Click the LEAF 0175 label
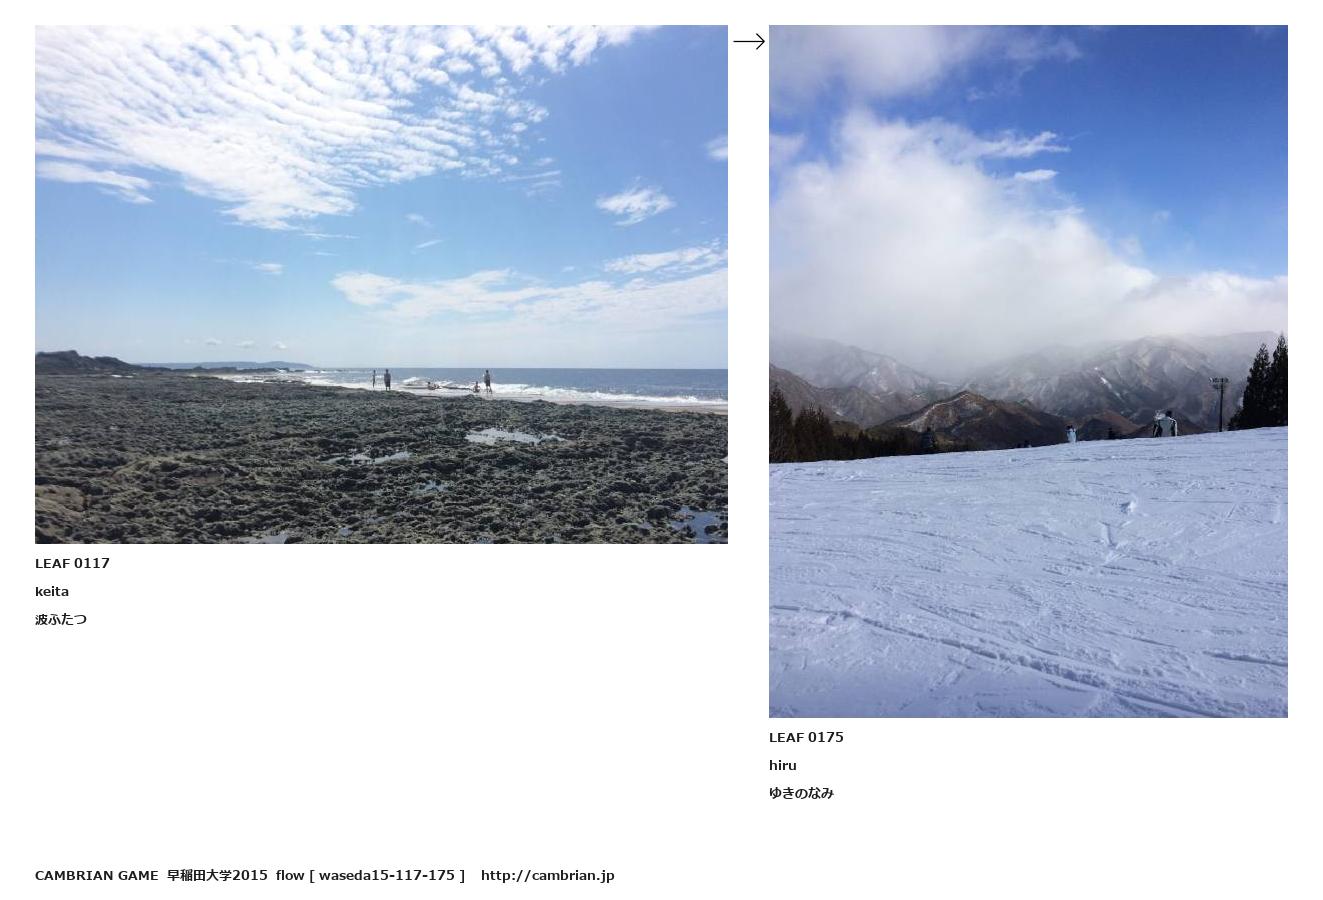Screen dimensions: 1323x900 tap(806, 737)
